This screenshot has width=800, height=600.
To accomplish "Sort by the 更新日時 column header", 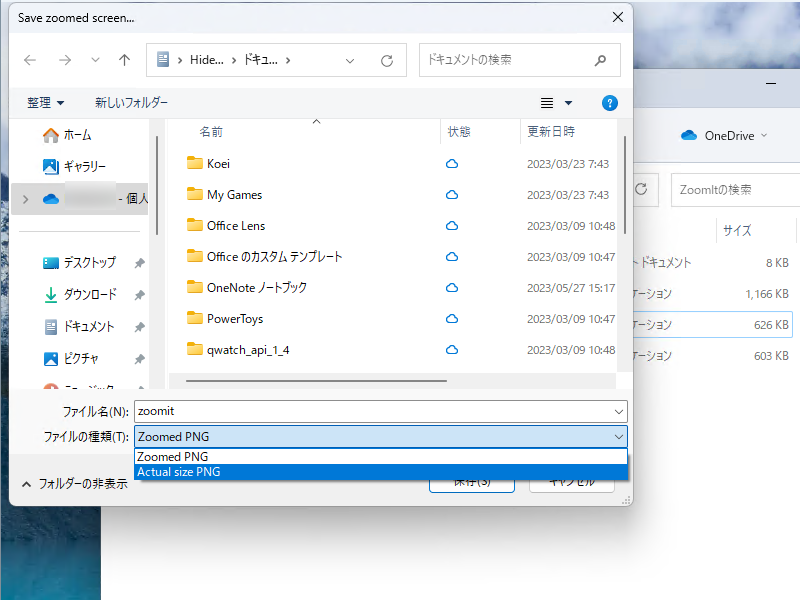I will click(551, 132).
